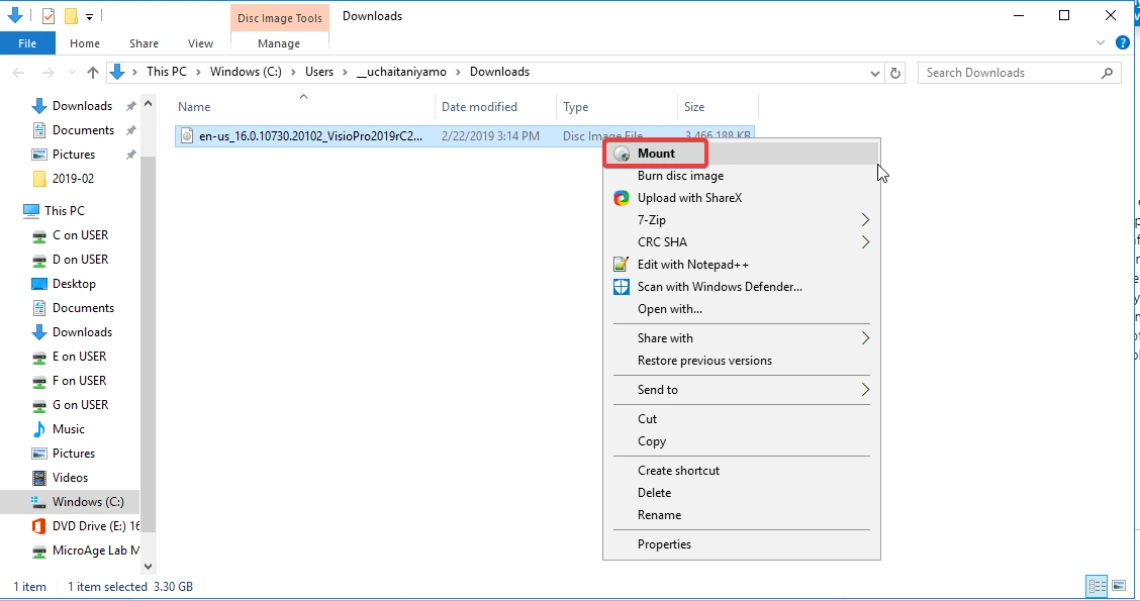The height and width of the screenshot is (601, 1140).
Task: Click the Mount disc icon in context menu
Action: [x=622, y=154]
